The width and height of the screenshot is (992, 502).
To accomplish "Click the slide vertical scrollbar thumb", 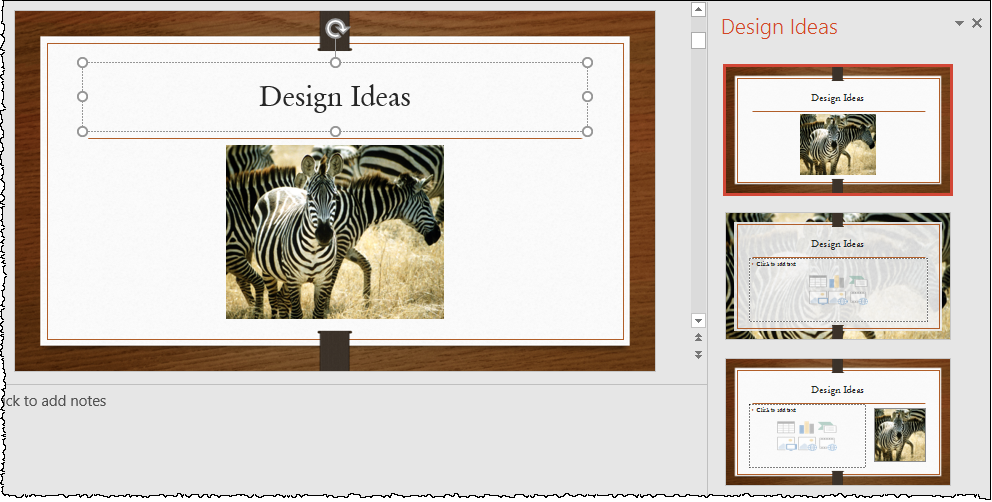I will tap(698, 41).
